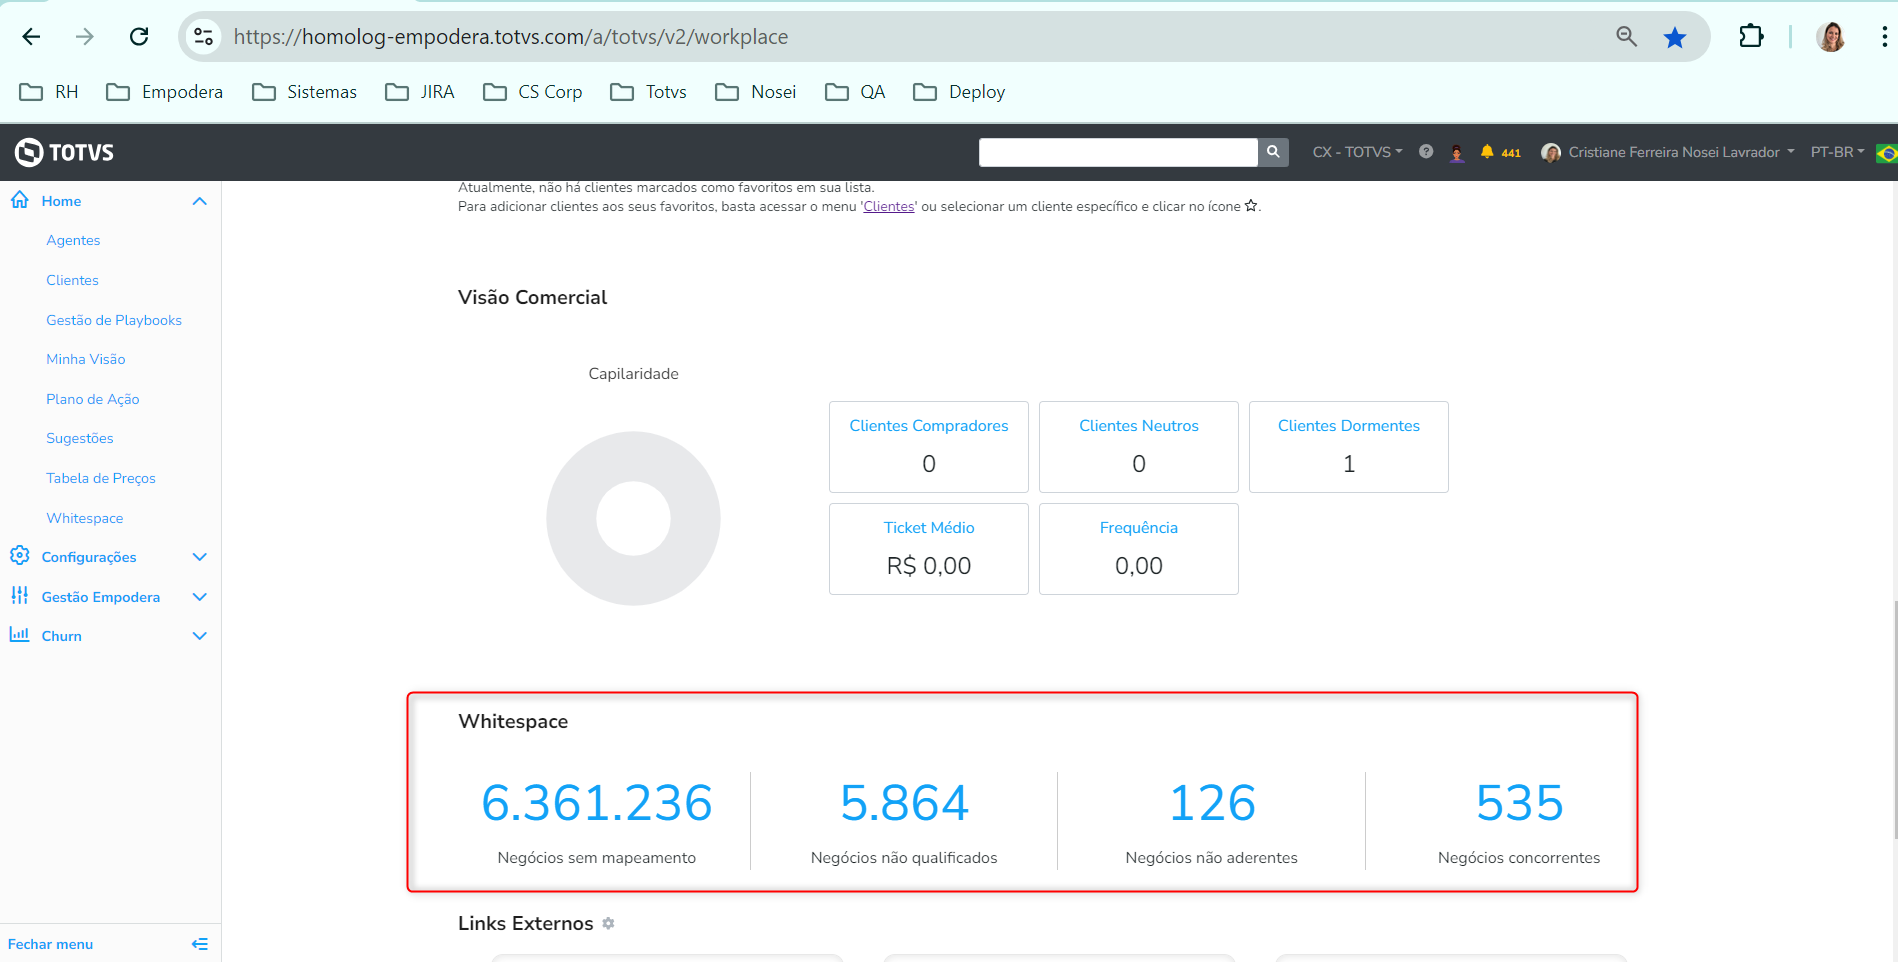Open the Ticket Médio card

(929, 549)
